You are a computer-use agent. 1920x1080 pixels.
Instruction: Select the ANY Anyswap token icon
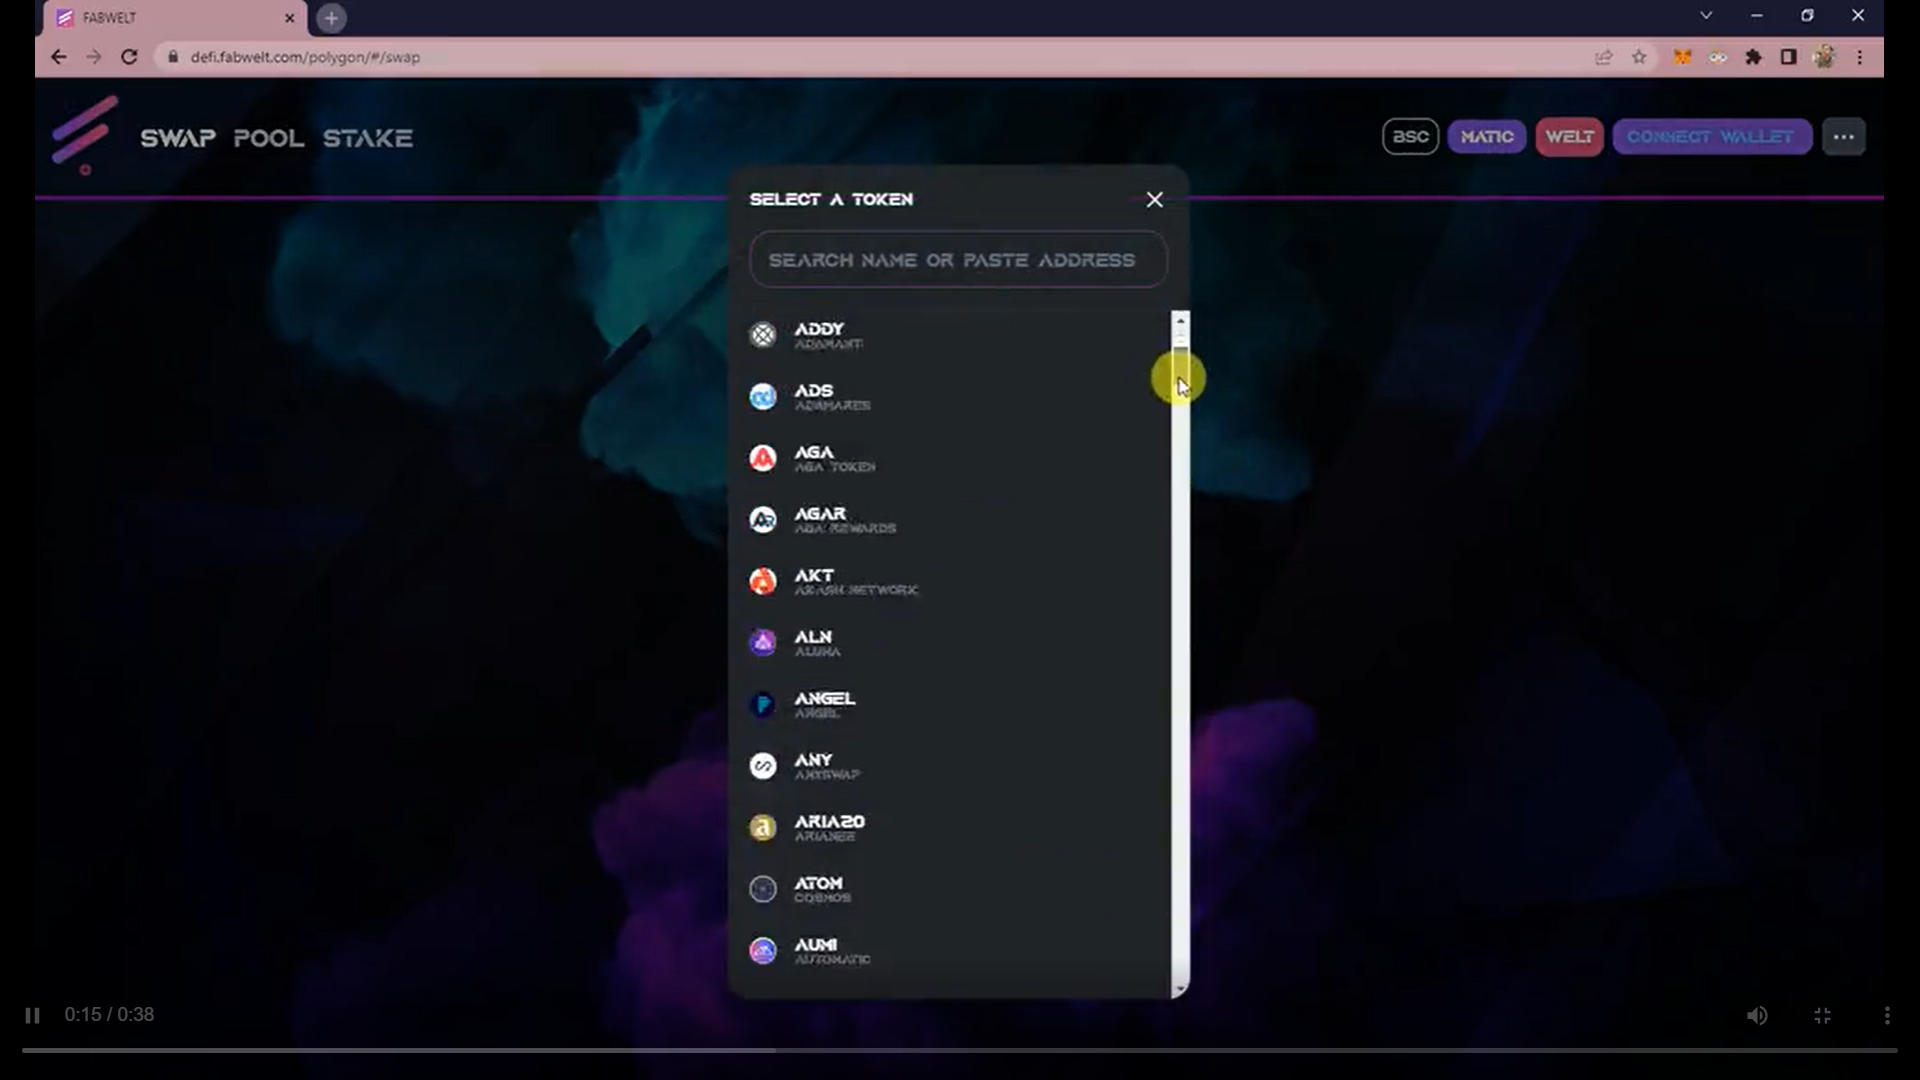763,766
